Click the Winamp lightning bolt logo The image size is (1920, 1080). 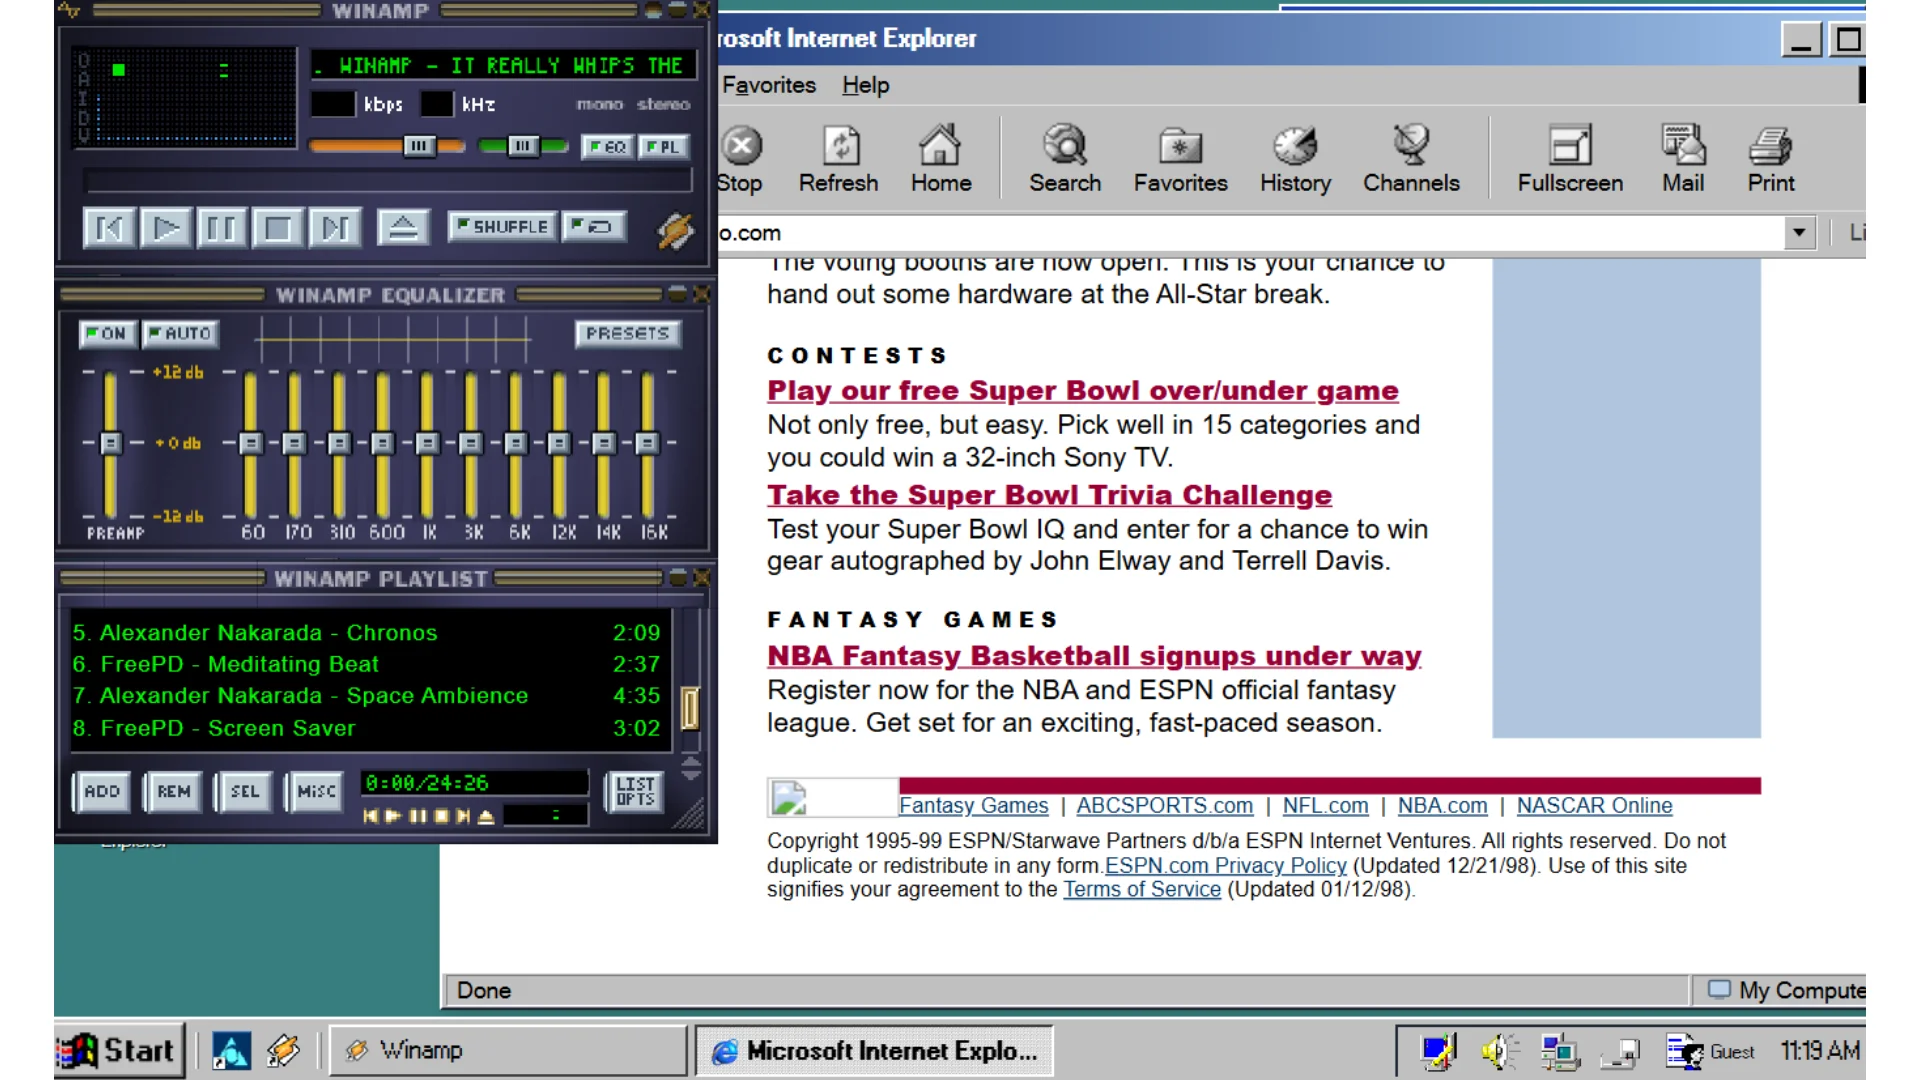[x=676, y=231]
